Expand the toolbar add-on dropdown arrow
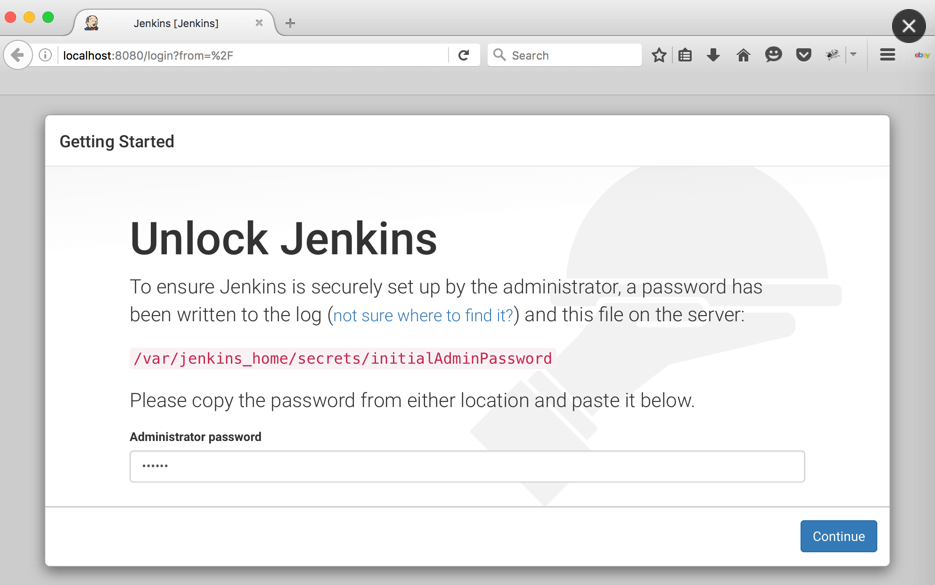 click(x=853, y=55)
